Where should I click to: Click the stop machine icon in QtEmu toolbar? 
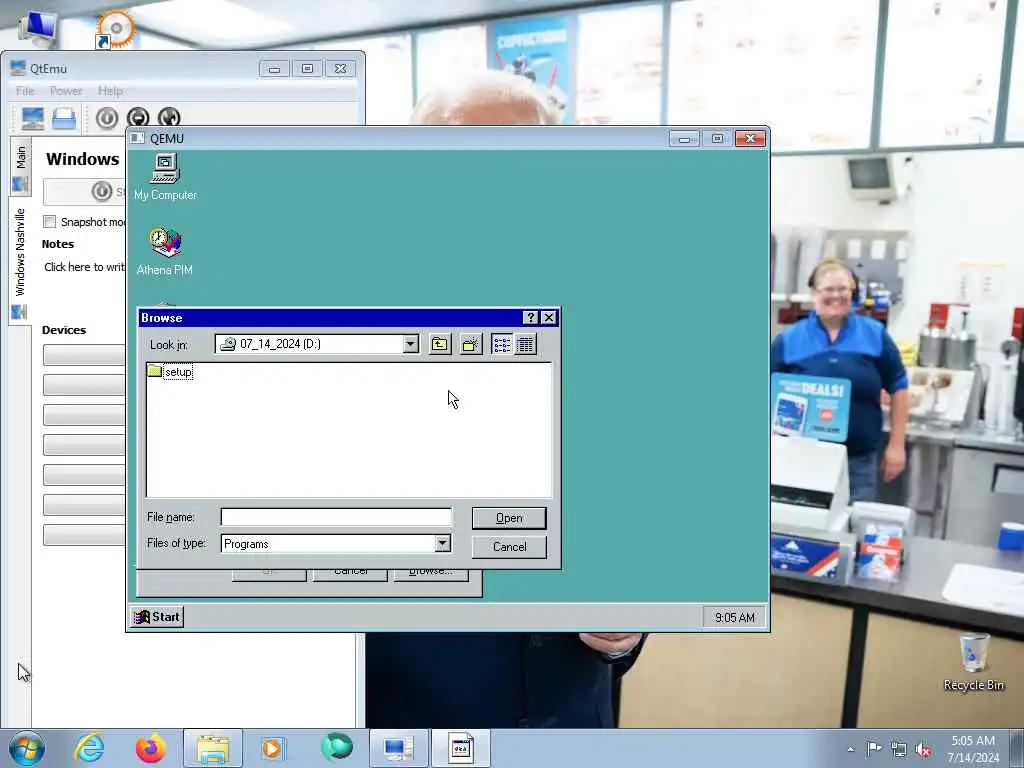point(138,118)
